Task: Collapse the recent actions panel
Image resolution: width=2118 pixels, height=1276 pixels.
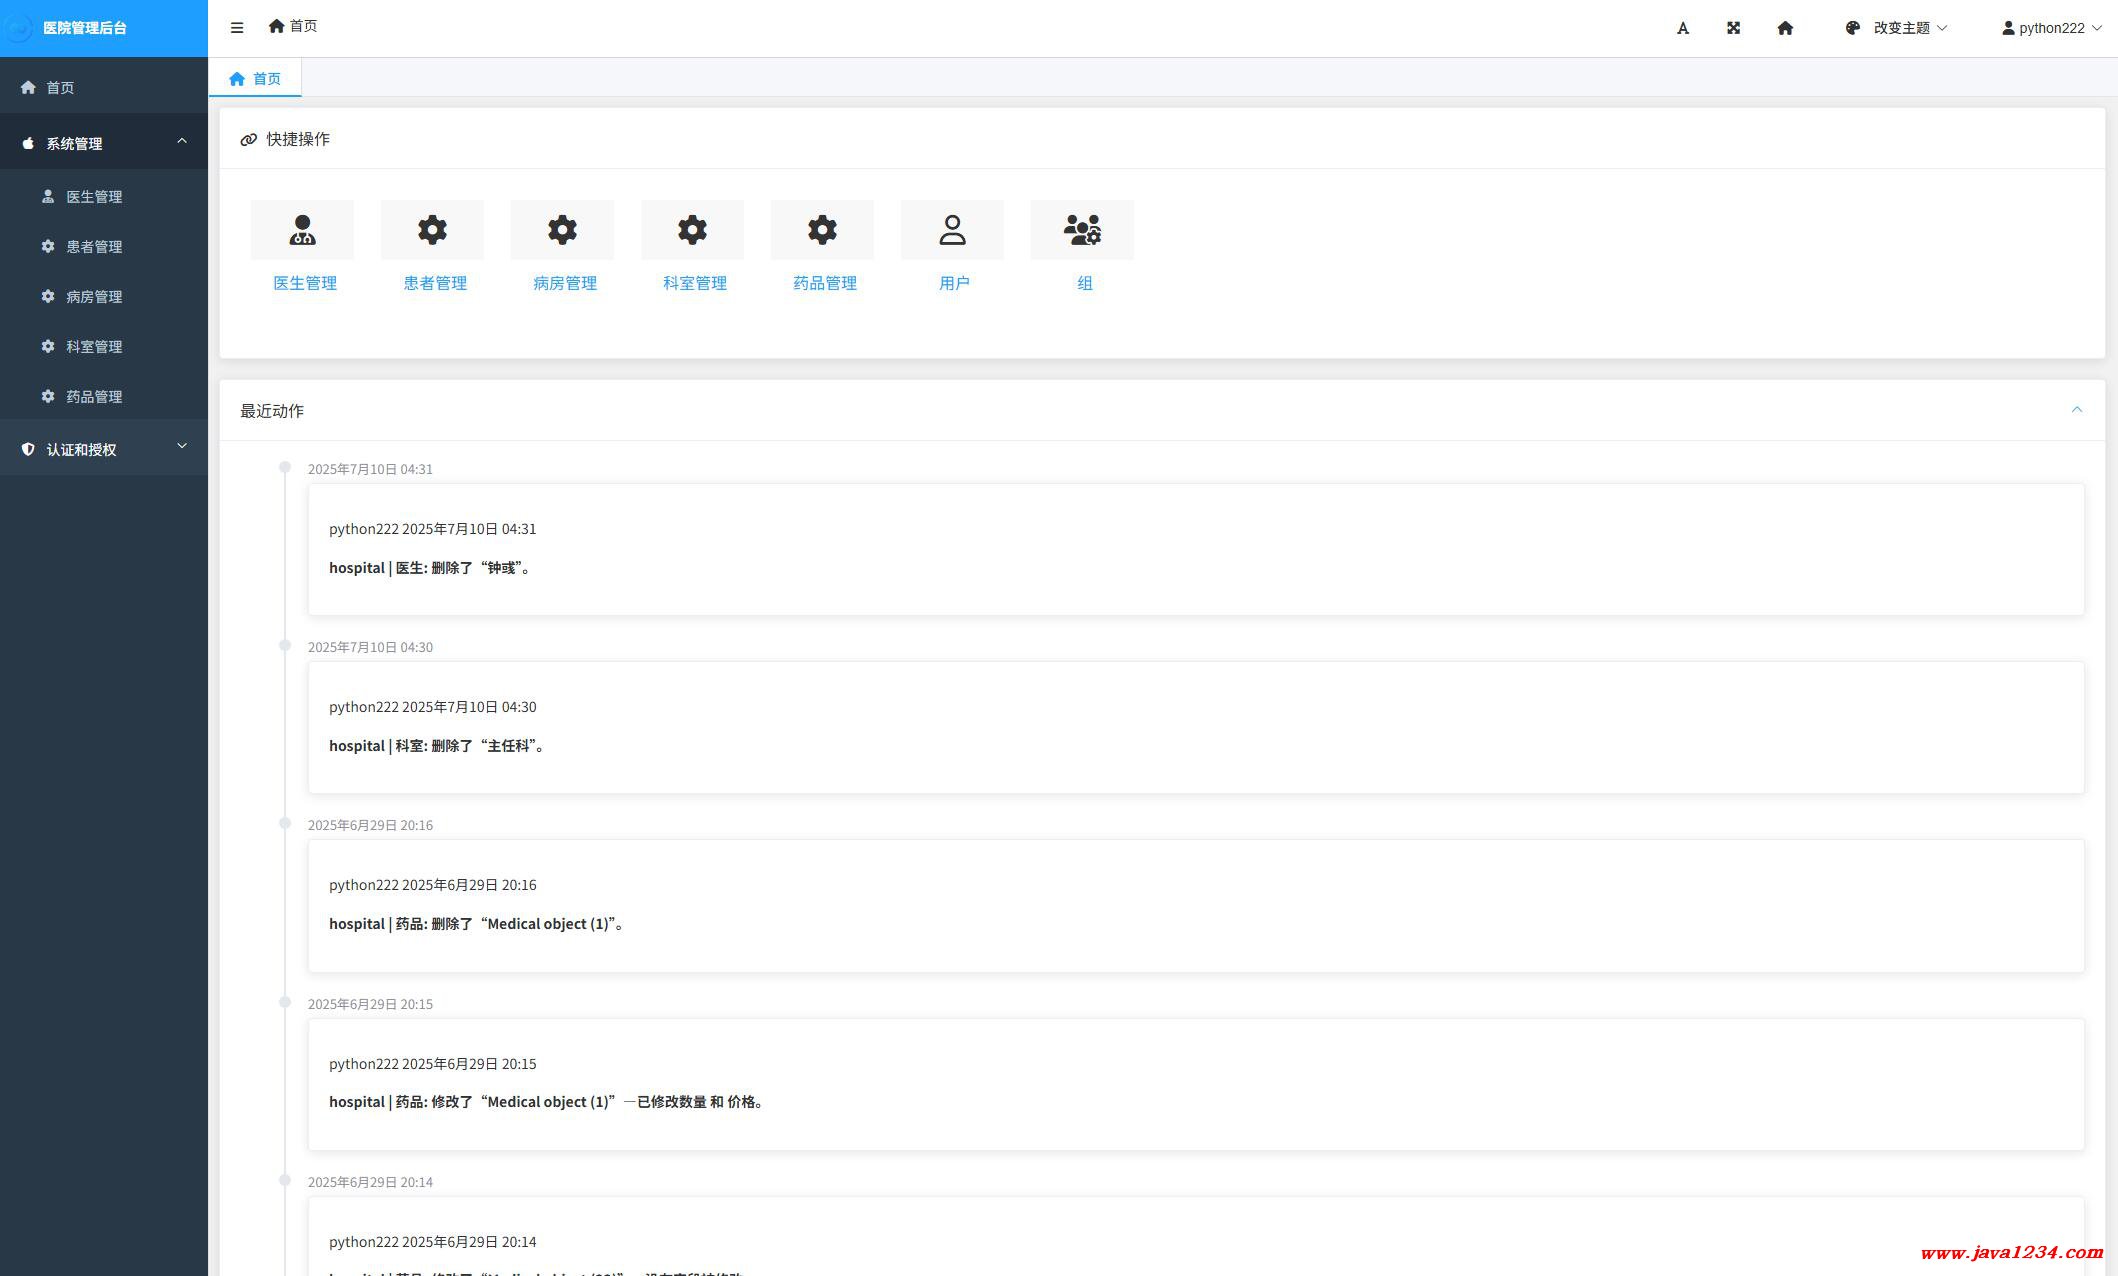Action: click(2077, 410)
